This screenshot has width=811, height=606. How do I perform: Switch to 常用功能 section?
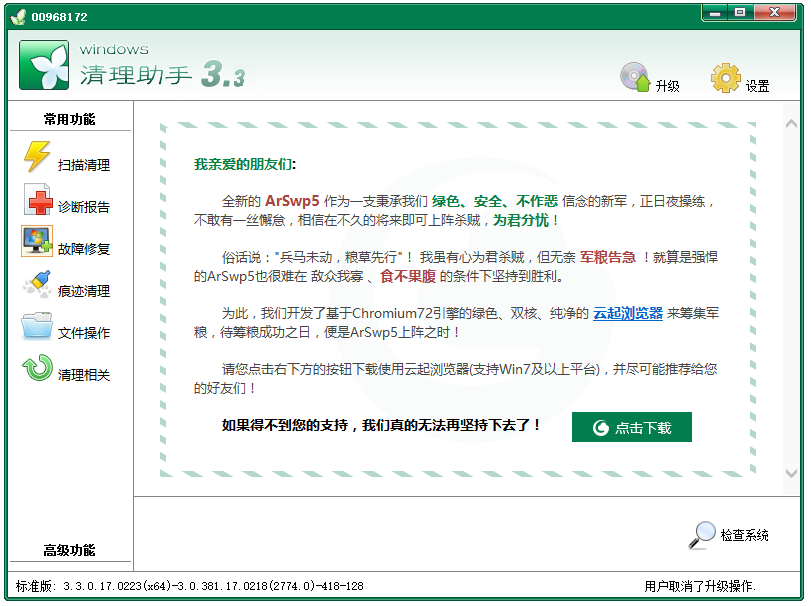pos(69,119)
